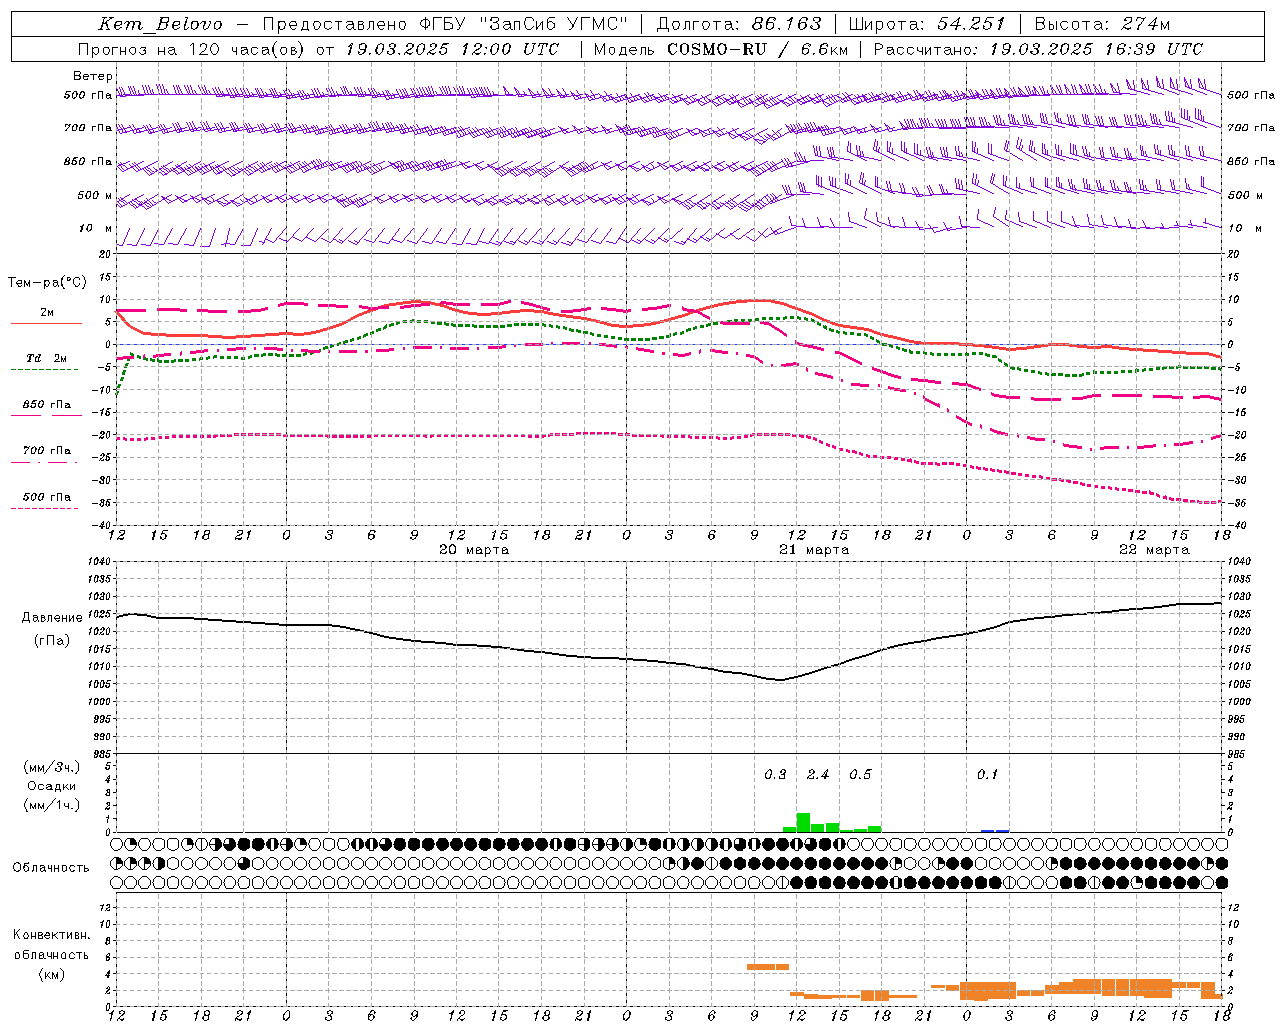Click the orange convective bar at 5 km height
The width and height of the screenshot is (1280, 1024).
(768, 966)
